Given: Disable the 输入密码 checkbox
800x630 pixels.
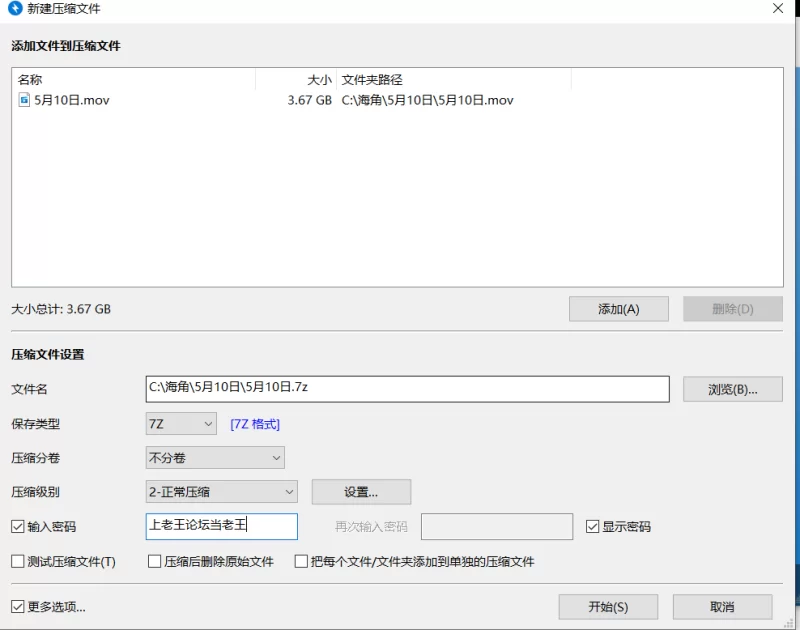Looking at the screenshot, I should click(x=18, y=526).
